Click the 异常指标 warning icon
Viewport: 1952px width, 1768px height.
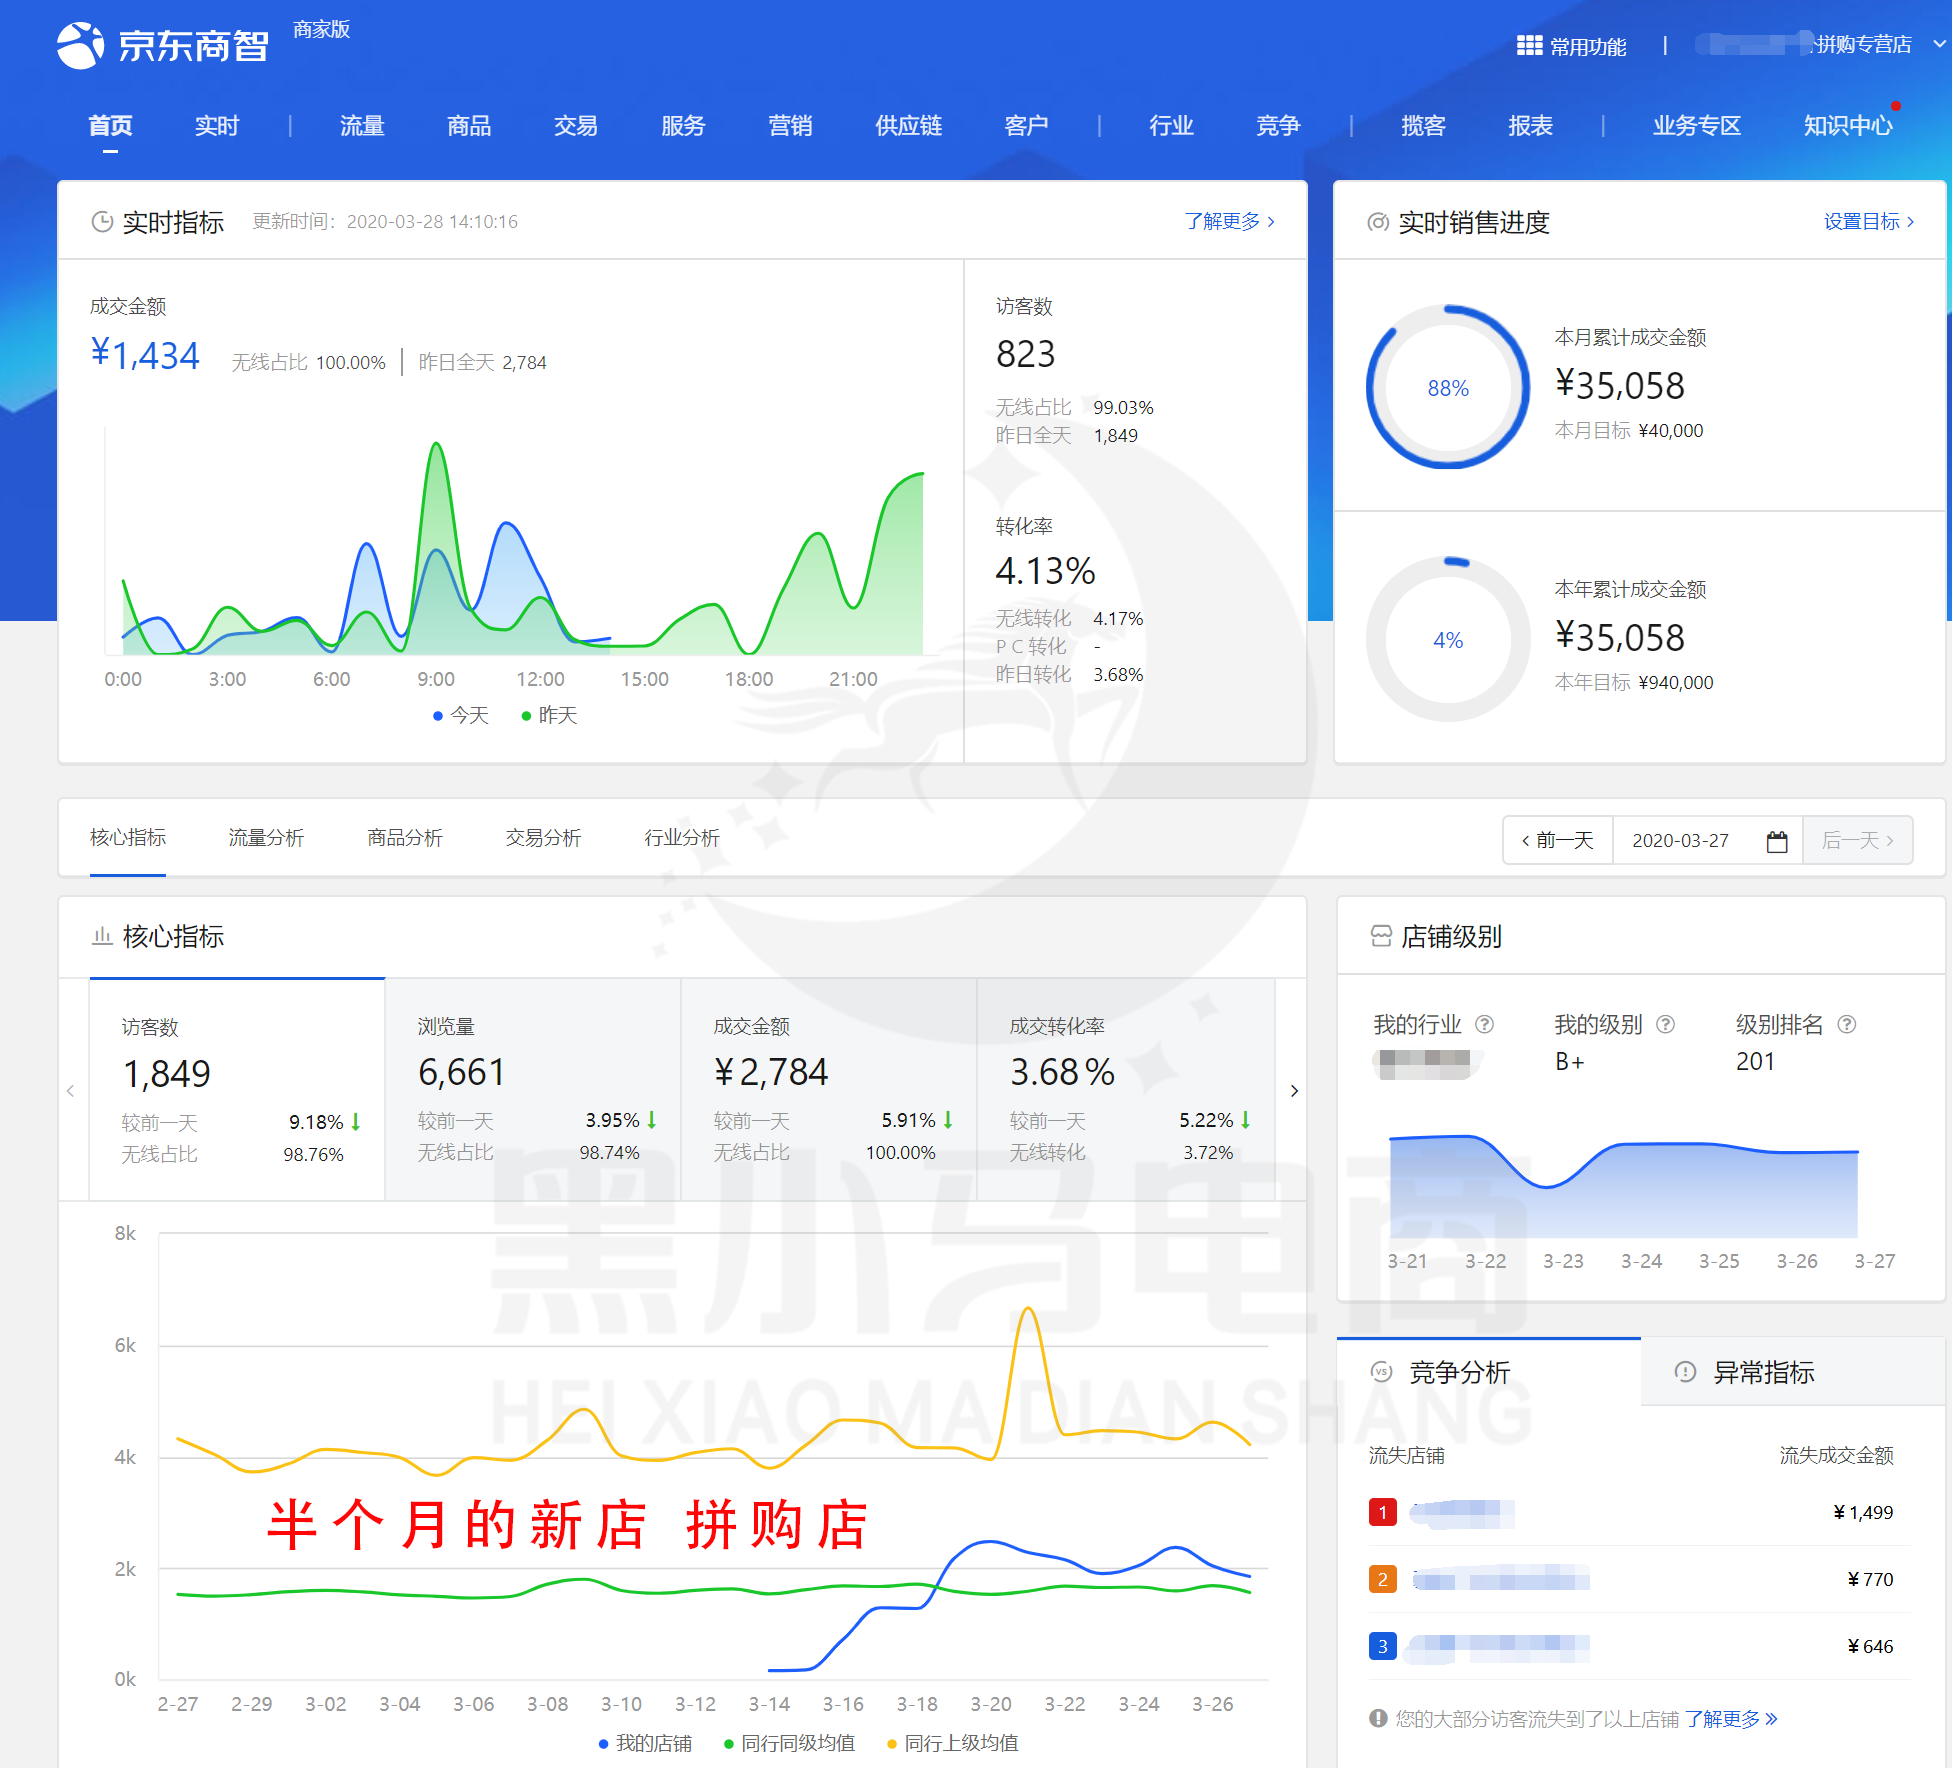tap(1685, 1372)
